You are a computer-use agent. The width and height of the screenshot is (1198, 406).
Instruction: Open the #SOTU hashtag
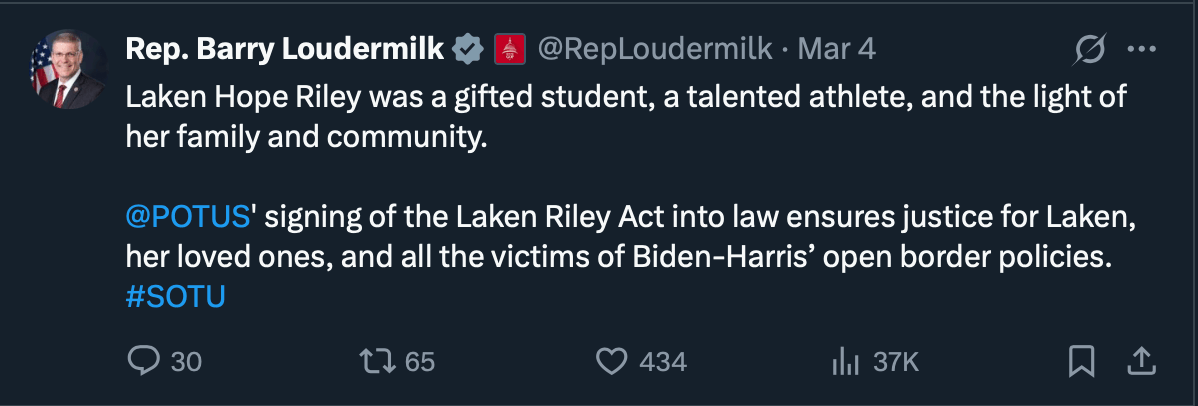point(175,299)
